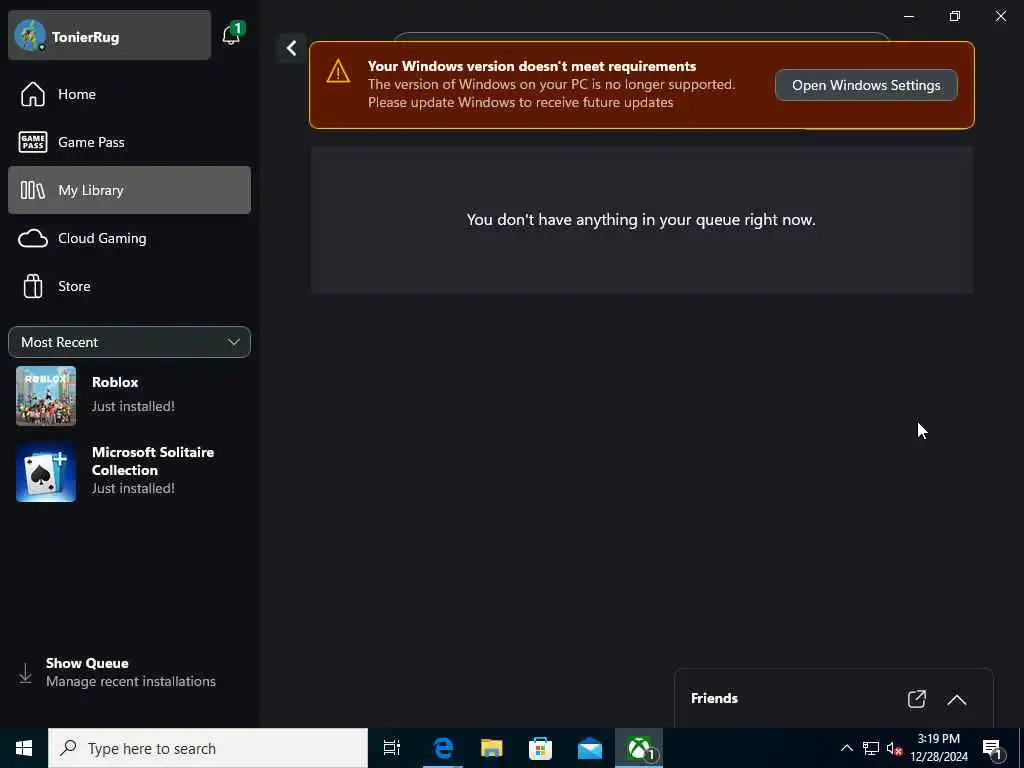
Task: Click the warning triangle icon
Action: coord(338,71)
